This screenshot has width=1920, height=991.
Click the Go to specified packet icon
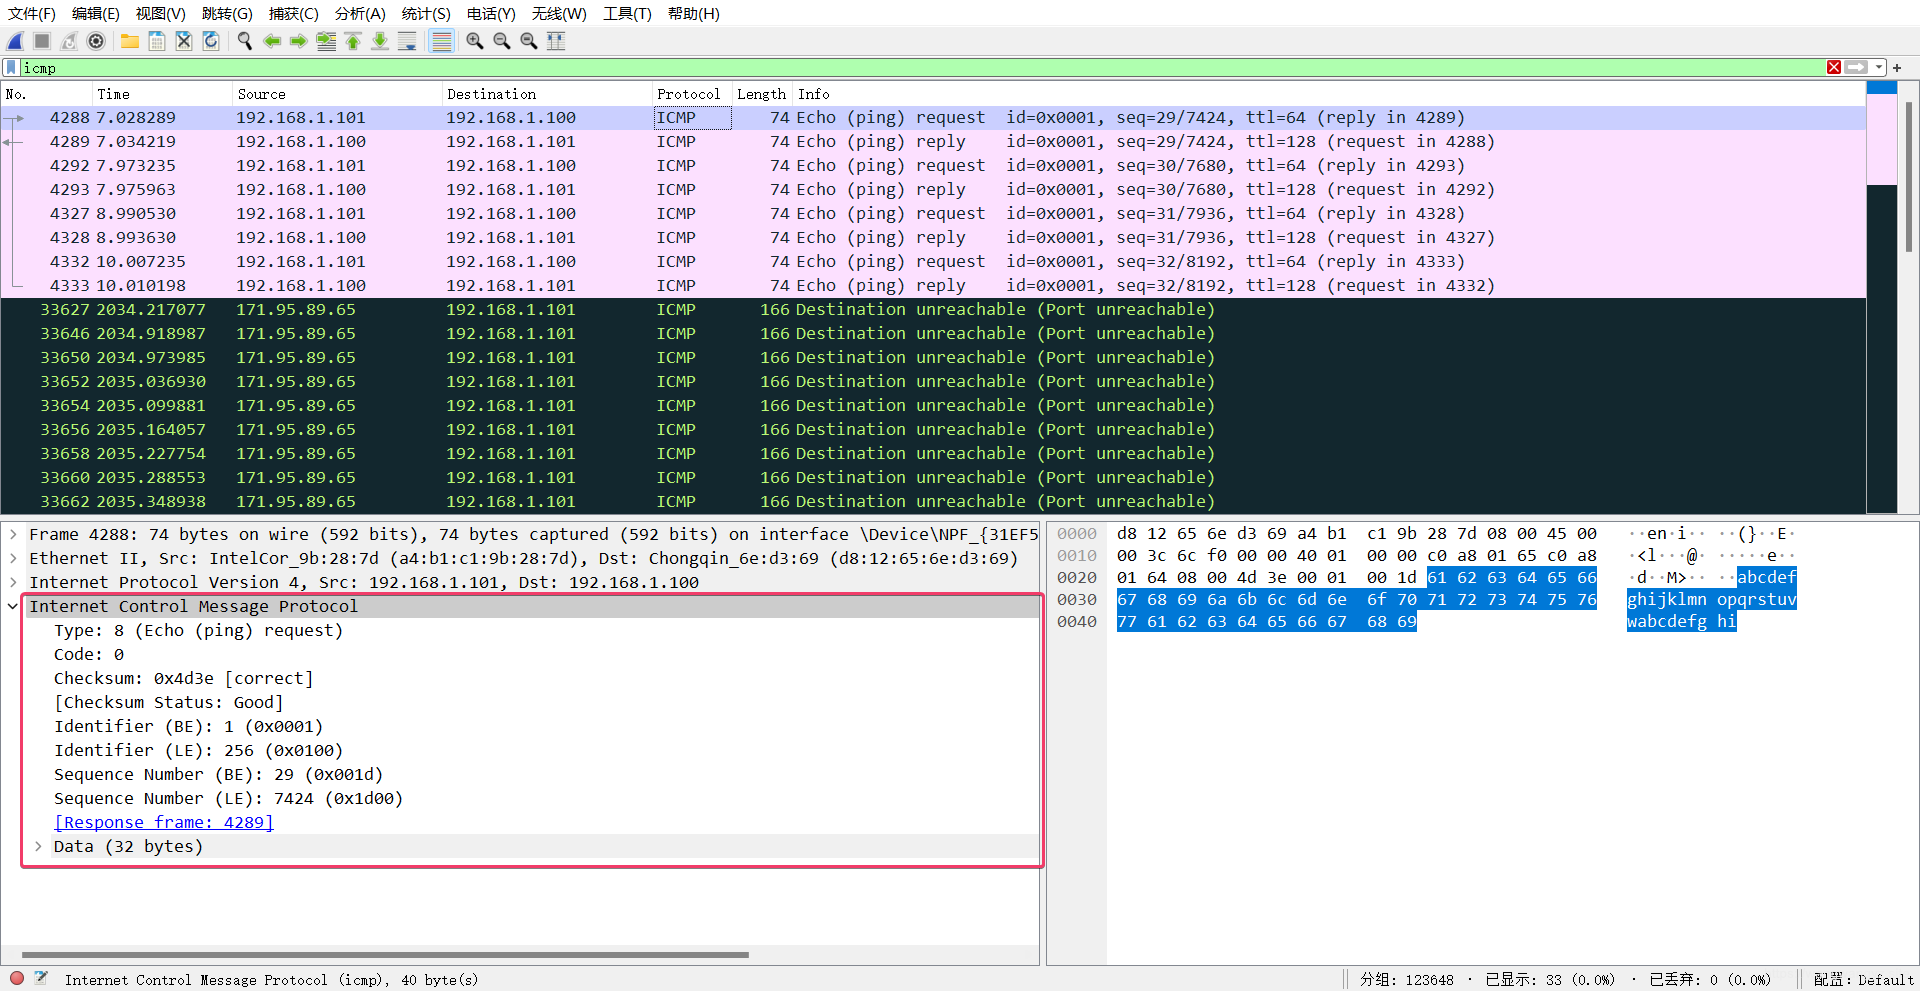[326, 41]
